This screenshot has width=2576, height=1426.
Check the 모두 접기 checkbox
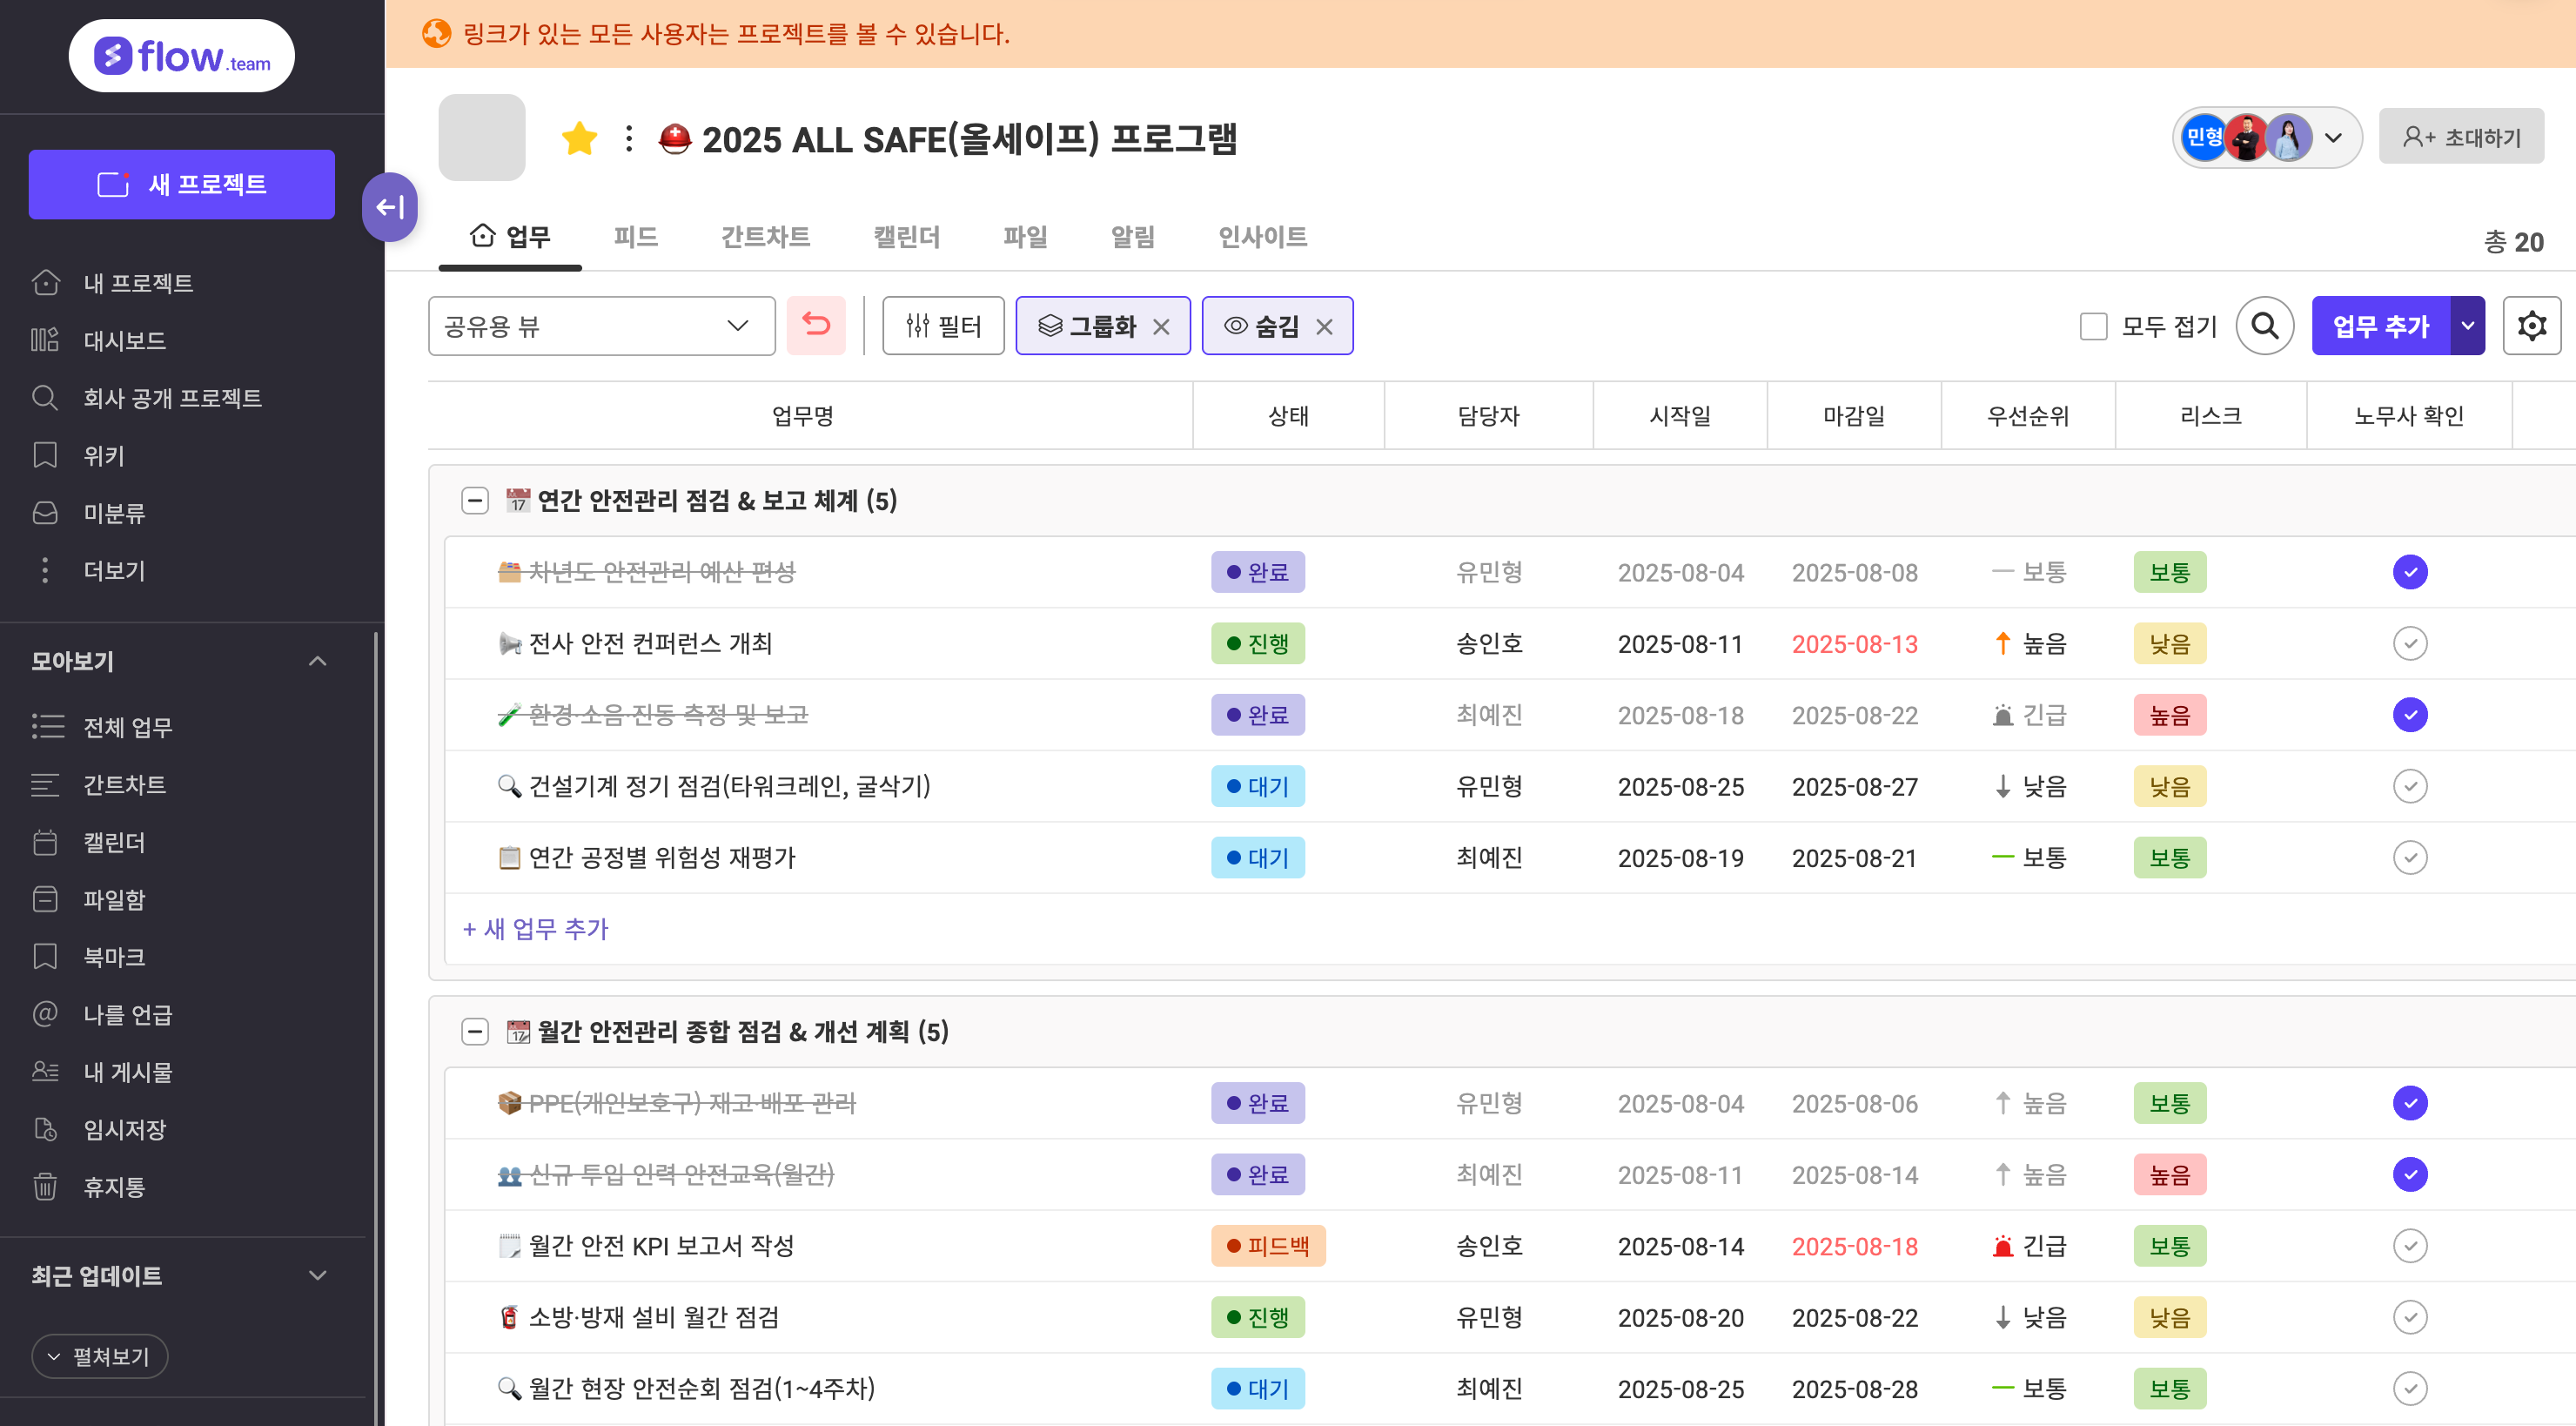(2093, 326)
